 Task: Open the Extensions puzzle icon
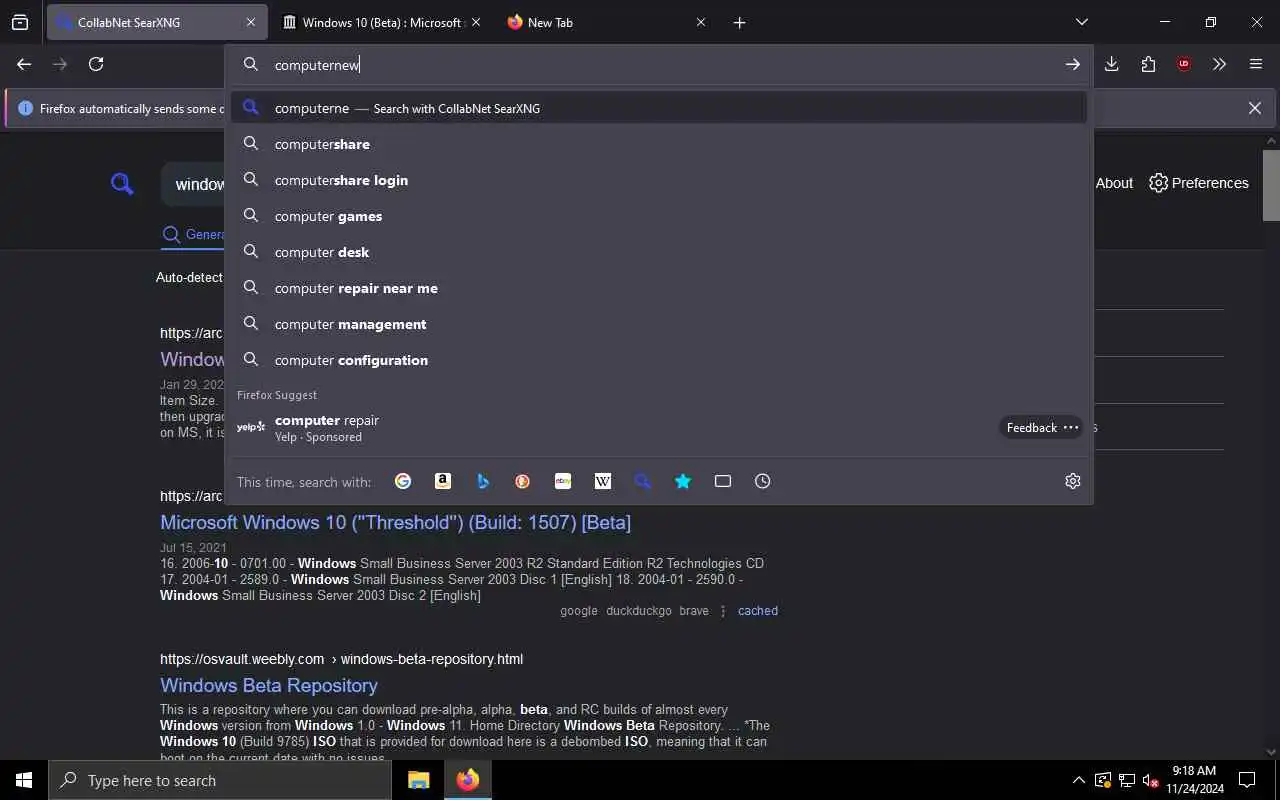click(x=1148, y=64)
